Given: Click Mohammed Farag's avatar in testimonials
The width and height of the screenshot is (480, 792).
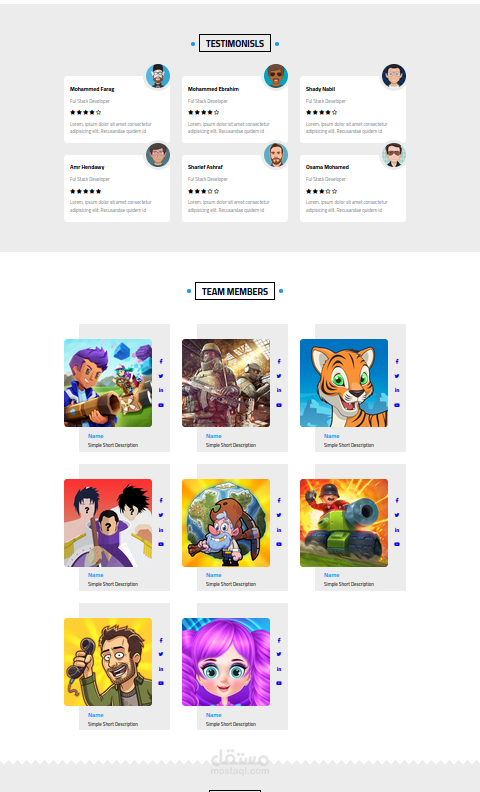Looking at the screenshot, I should pos(158,76).
